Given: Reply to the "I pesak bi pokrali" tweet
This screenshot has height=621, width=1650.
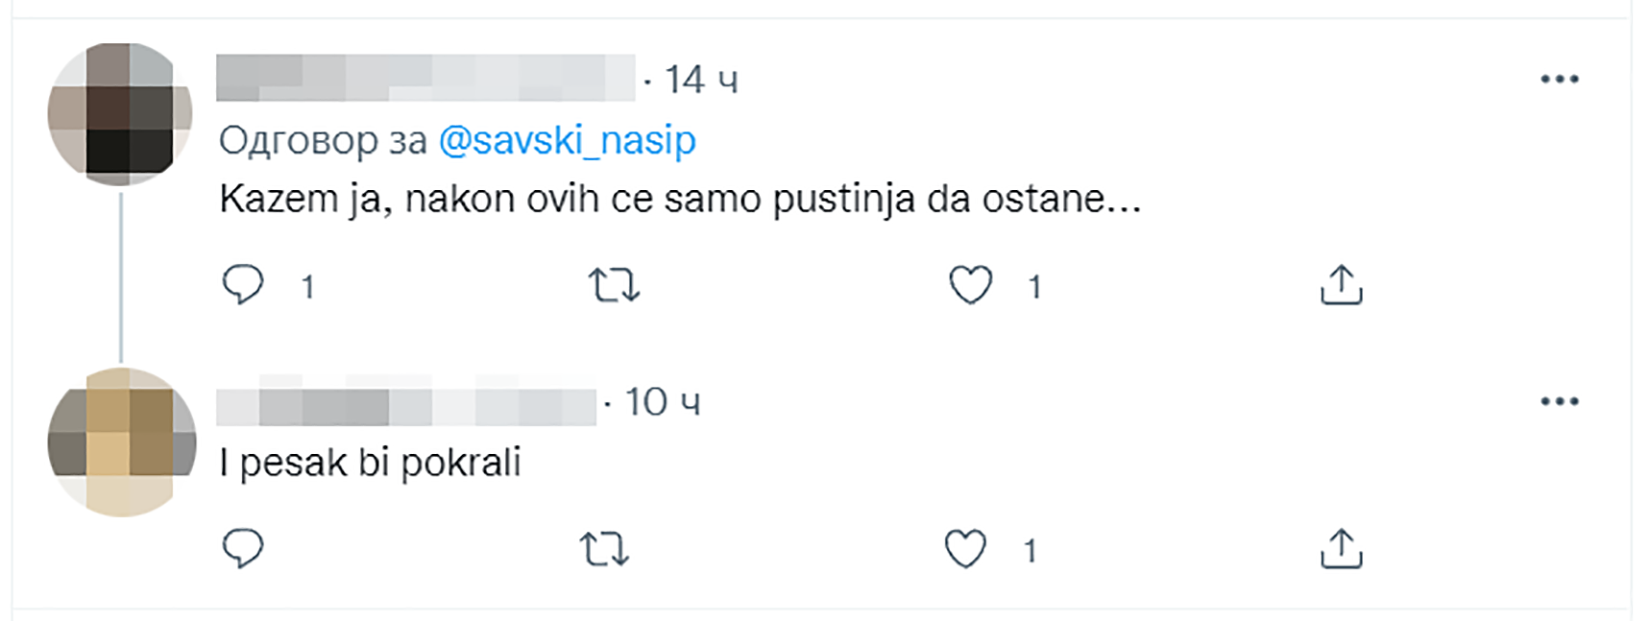Looking at the screenshot, I should [x=243, y=547].
